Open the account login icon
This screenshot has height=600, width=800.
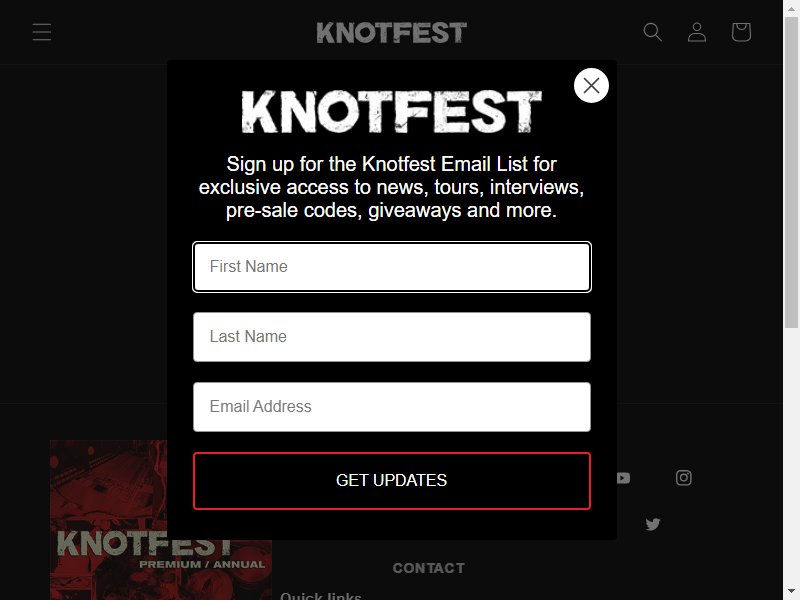[x=697, y=32]
